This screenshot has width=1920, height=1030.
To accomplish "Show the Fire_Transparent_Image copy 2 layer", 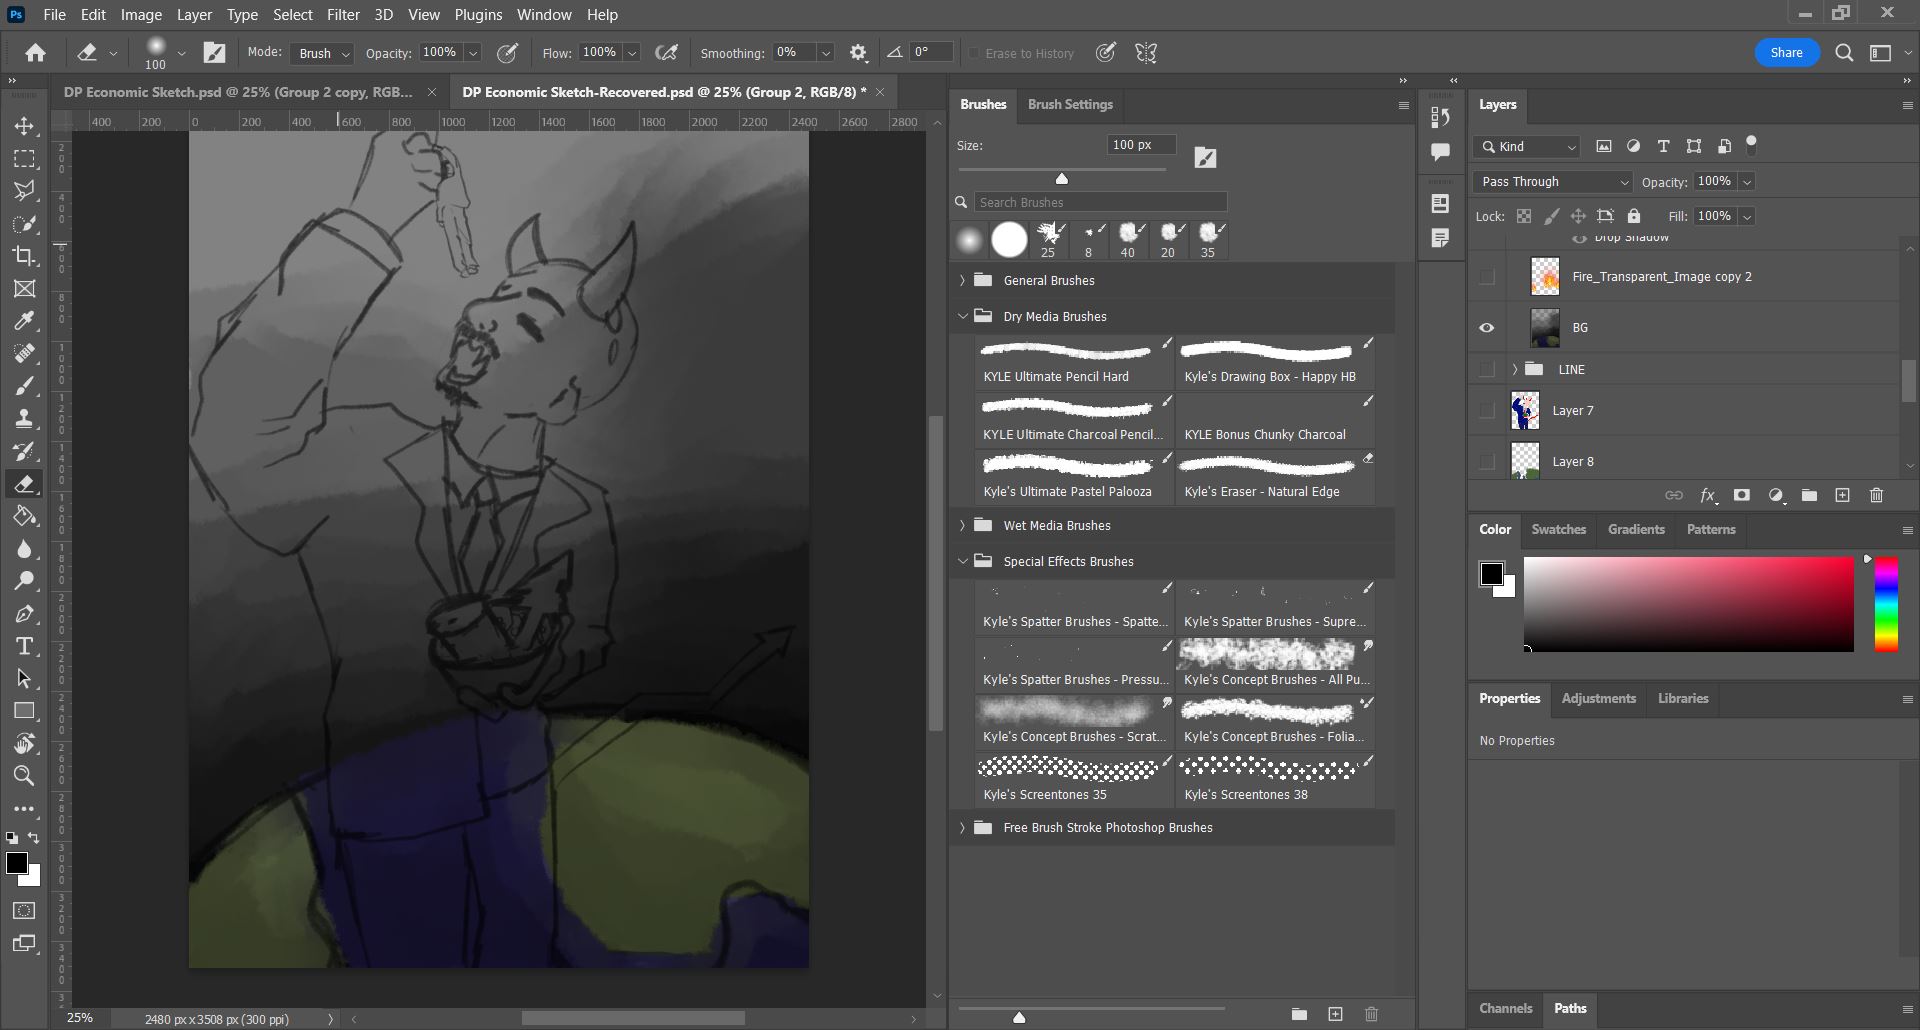I will tap(1487, 277).
